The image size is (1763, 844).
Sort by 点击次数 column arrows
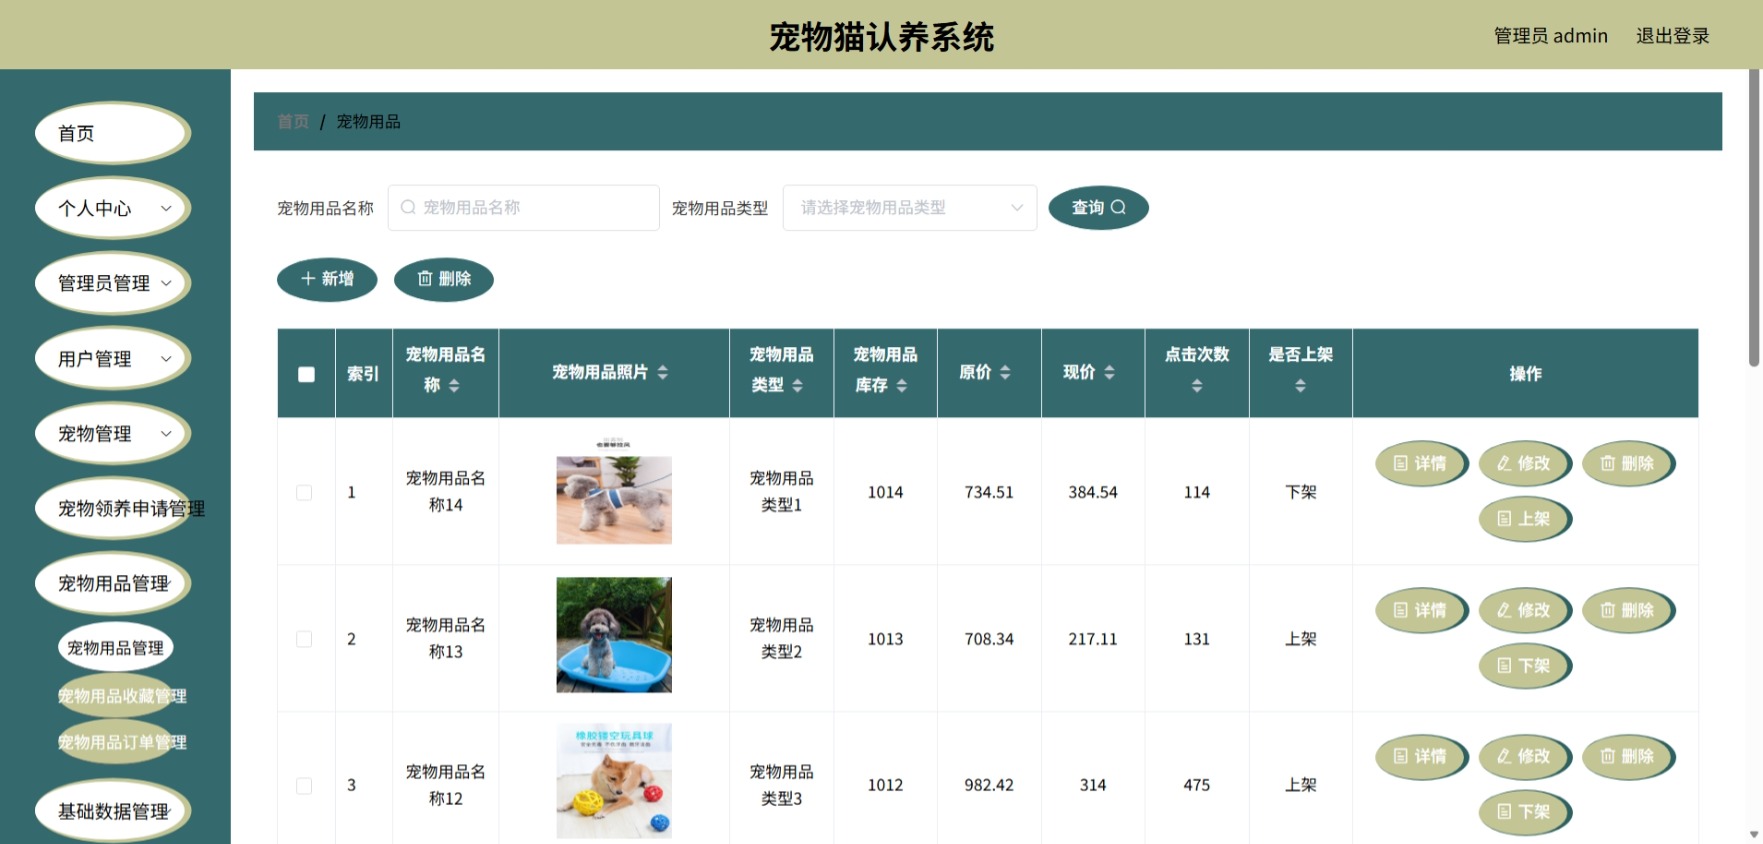(1197, 385)
